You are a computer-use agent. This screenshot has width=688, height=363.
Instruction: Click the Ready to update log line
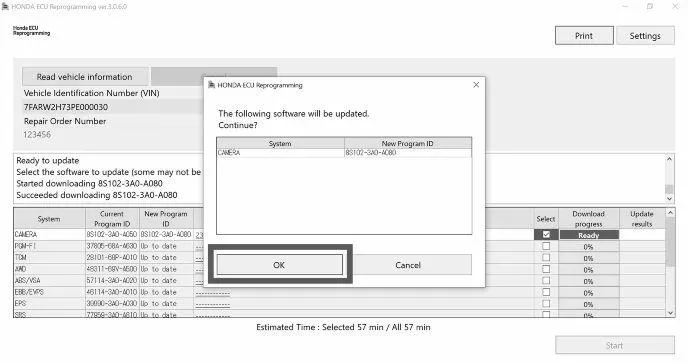tap(48, 161)
